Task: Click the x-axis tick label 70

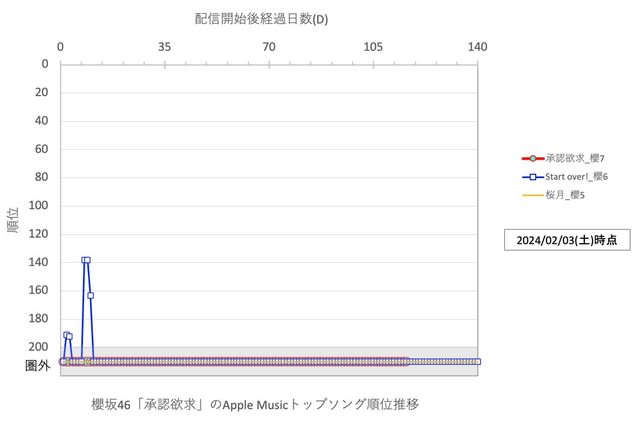Action: pyautogui.click(x=269, y=46)
